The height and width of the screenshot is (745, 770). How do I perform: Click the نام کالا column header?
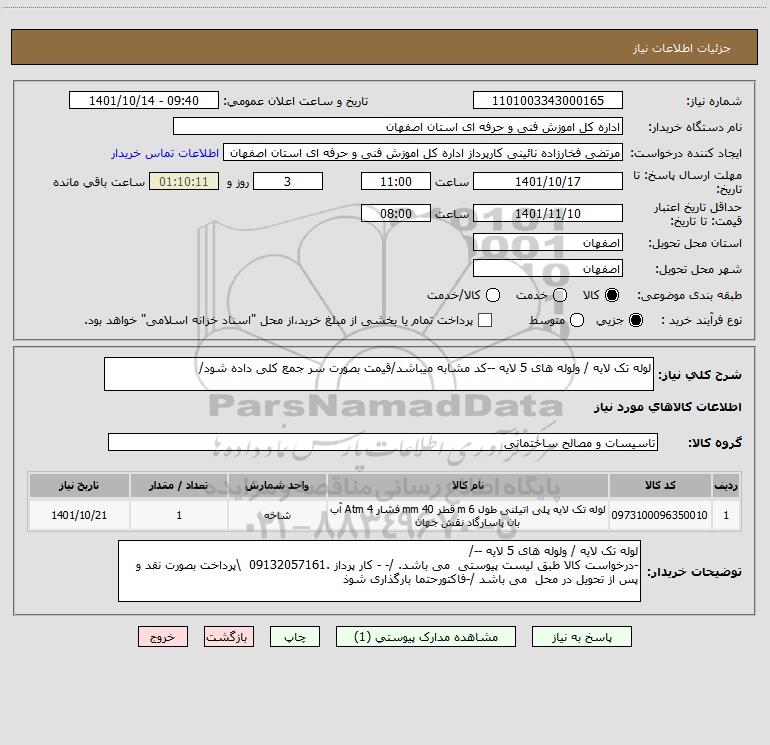[468, 486]
